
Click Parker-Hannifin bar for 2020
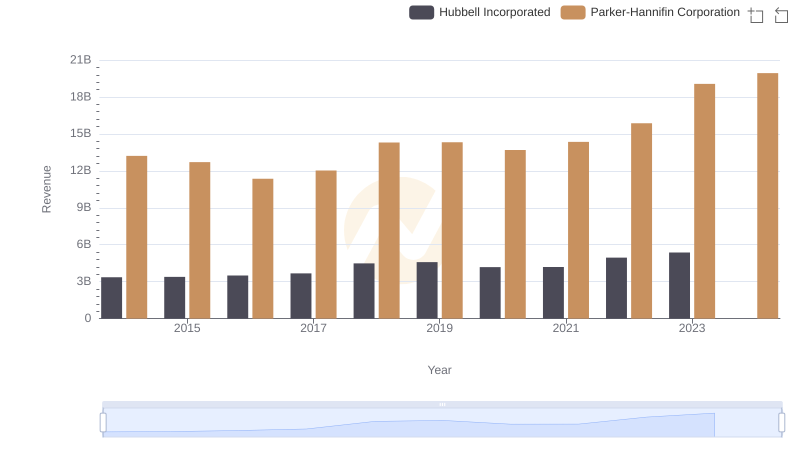[x=515, y=234]
